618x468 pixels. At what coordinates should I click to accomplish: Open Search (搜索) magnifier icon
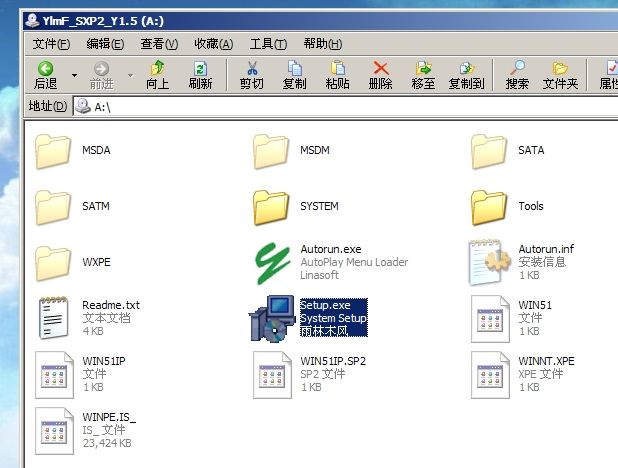517,68
